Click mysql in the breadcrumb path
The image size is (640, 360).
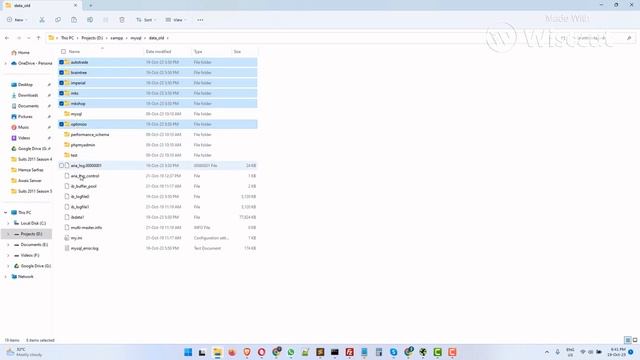tap(136, 38)
